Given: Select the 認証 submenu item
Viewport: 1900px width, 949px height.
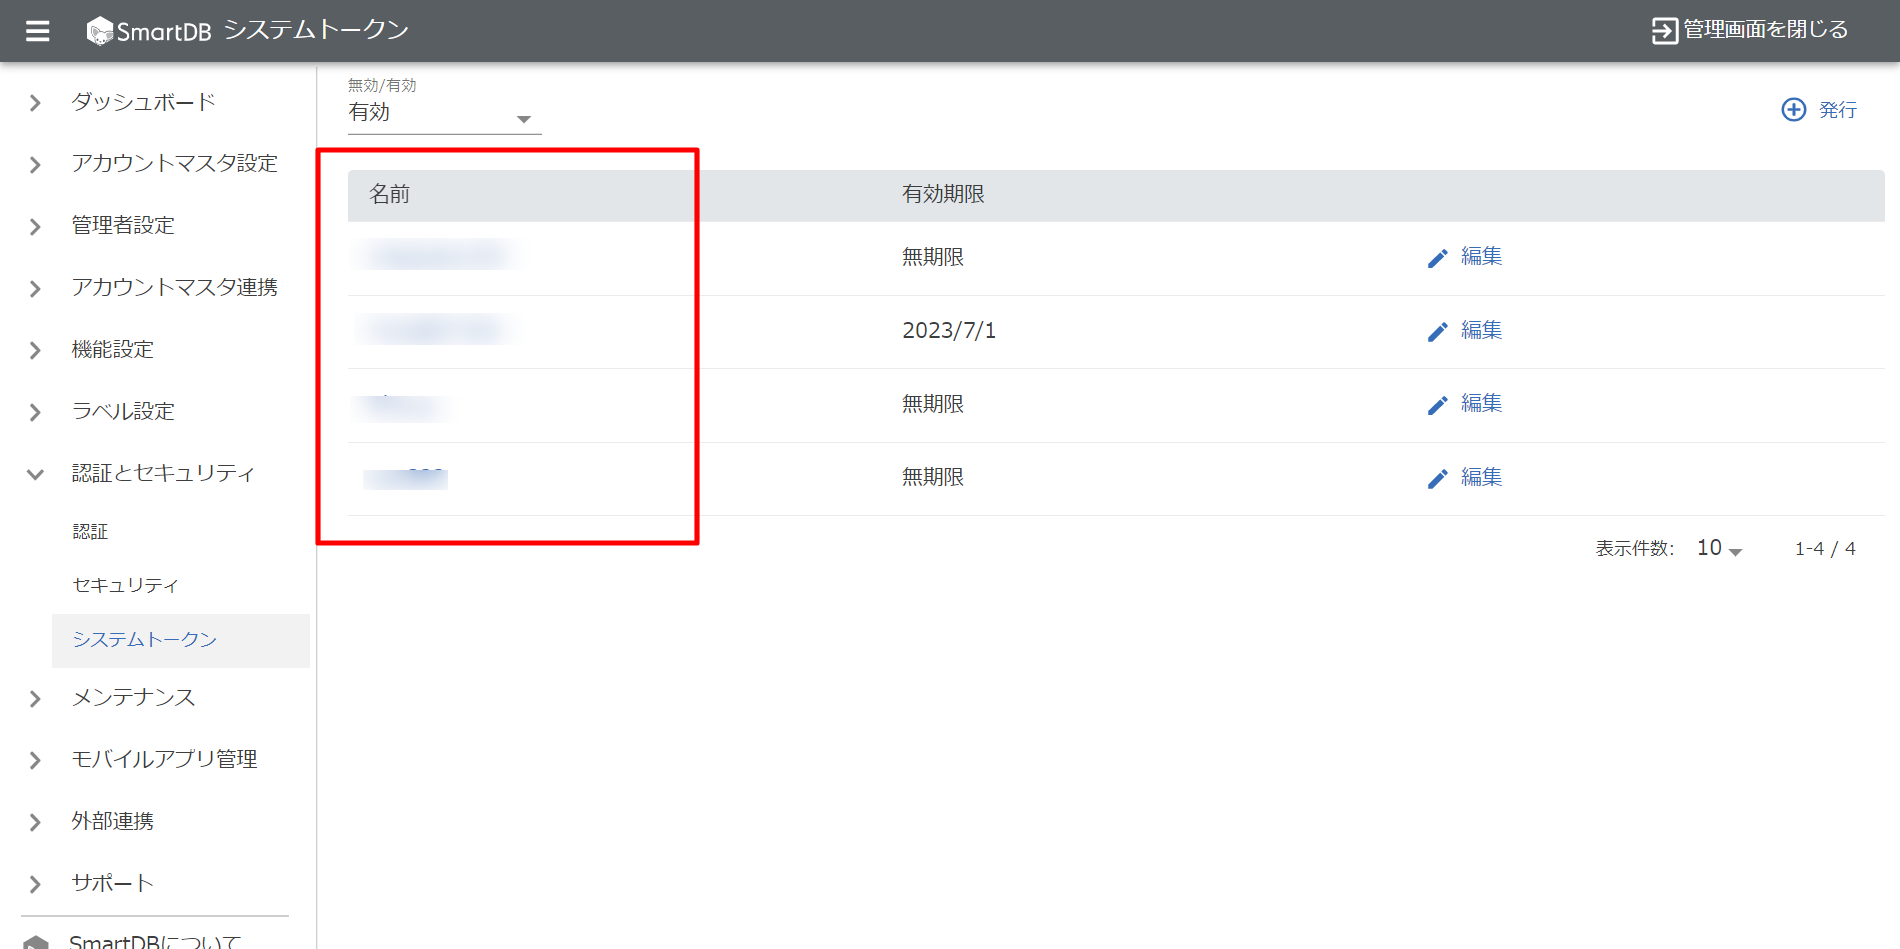Looking at the screenshot, I should click(90, 531).
